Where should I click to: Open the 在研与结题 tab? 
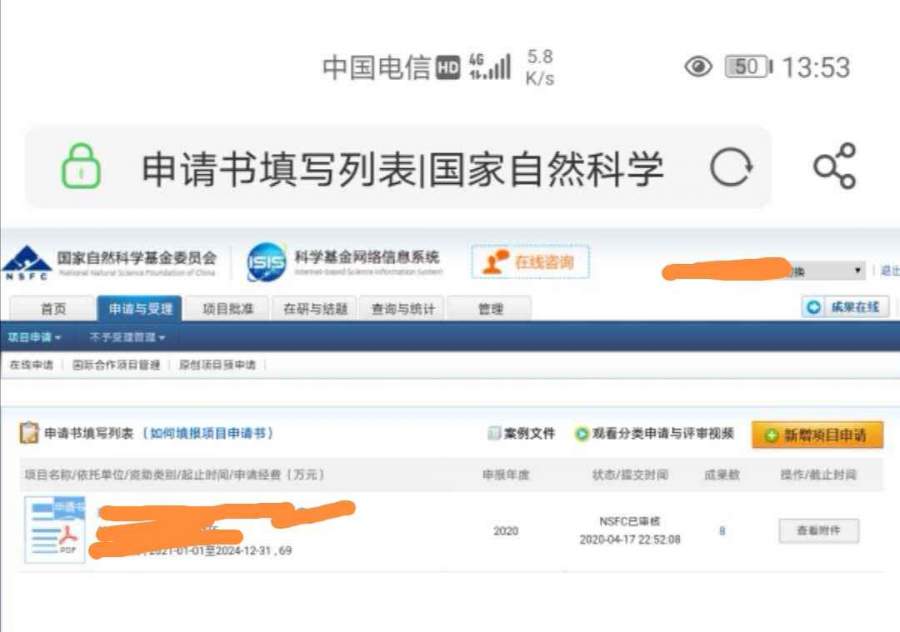[315, 309]
